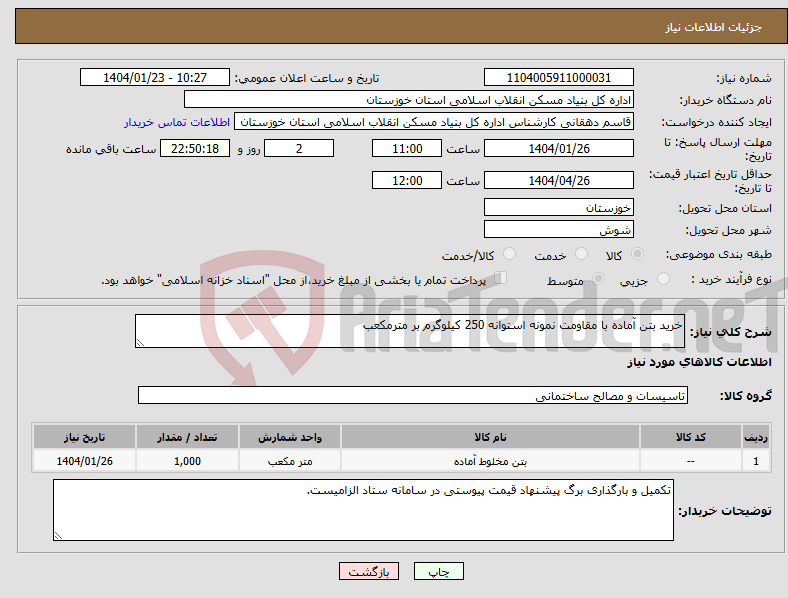Click the price validity time 12:00 field
Screen dimensions: 788x598
(407, 180)
